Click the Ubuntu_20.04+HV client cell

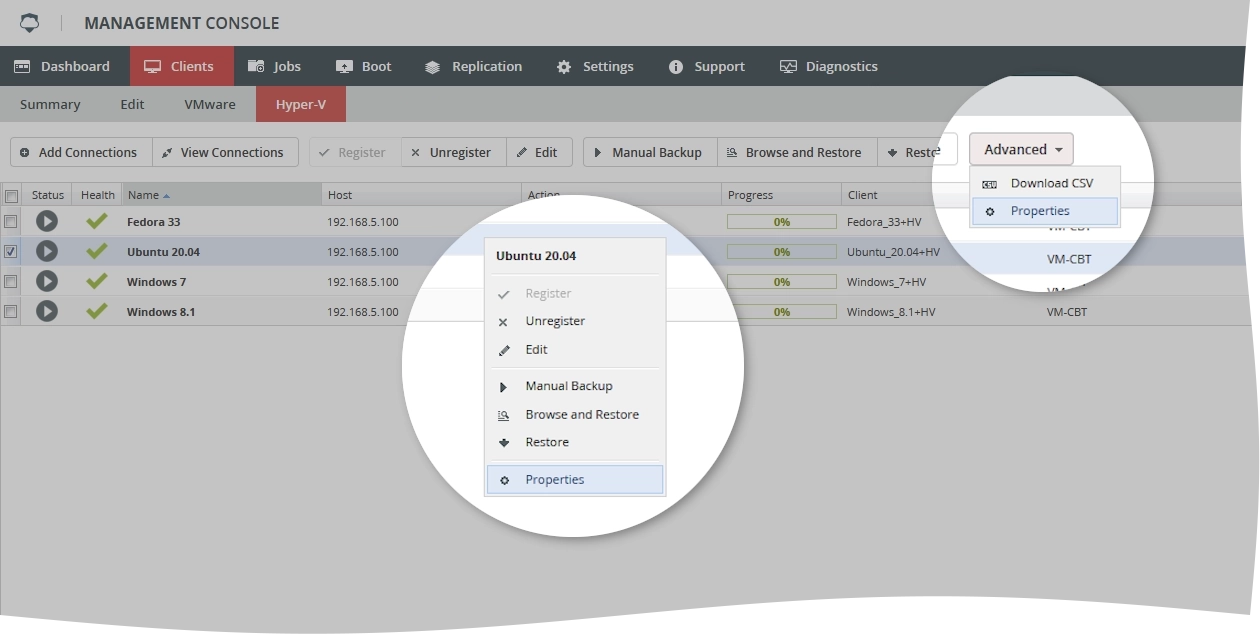[x=893, y=252]
